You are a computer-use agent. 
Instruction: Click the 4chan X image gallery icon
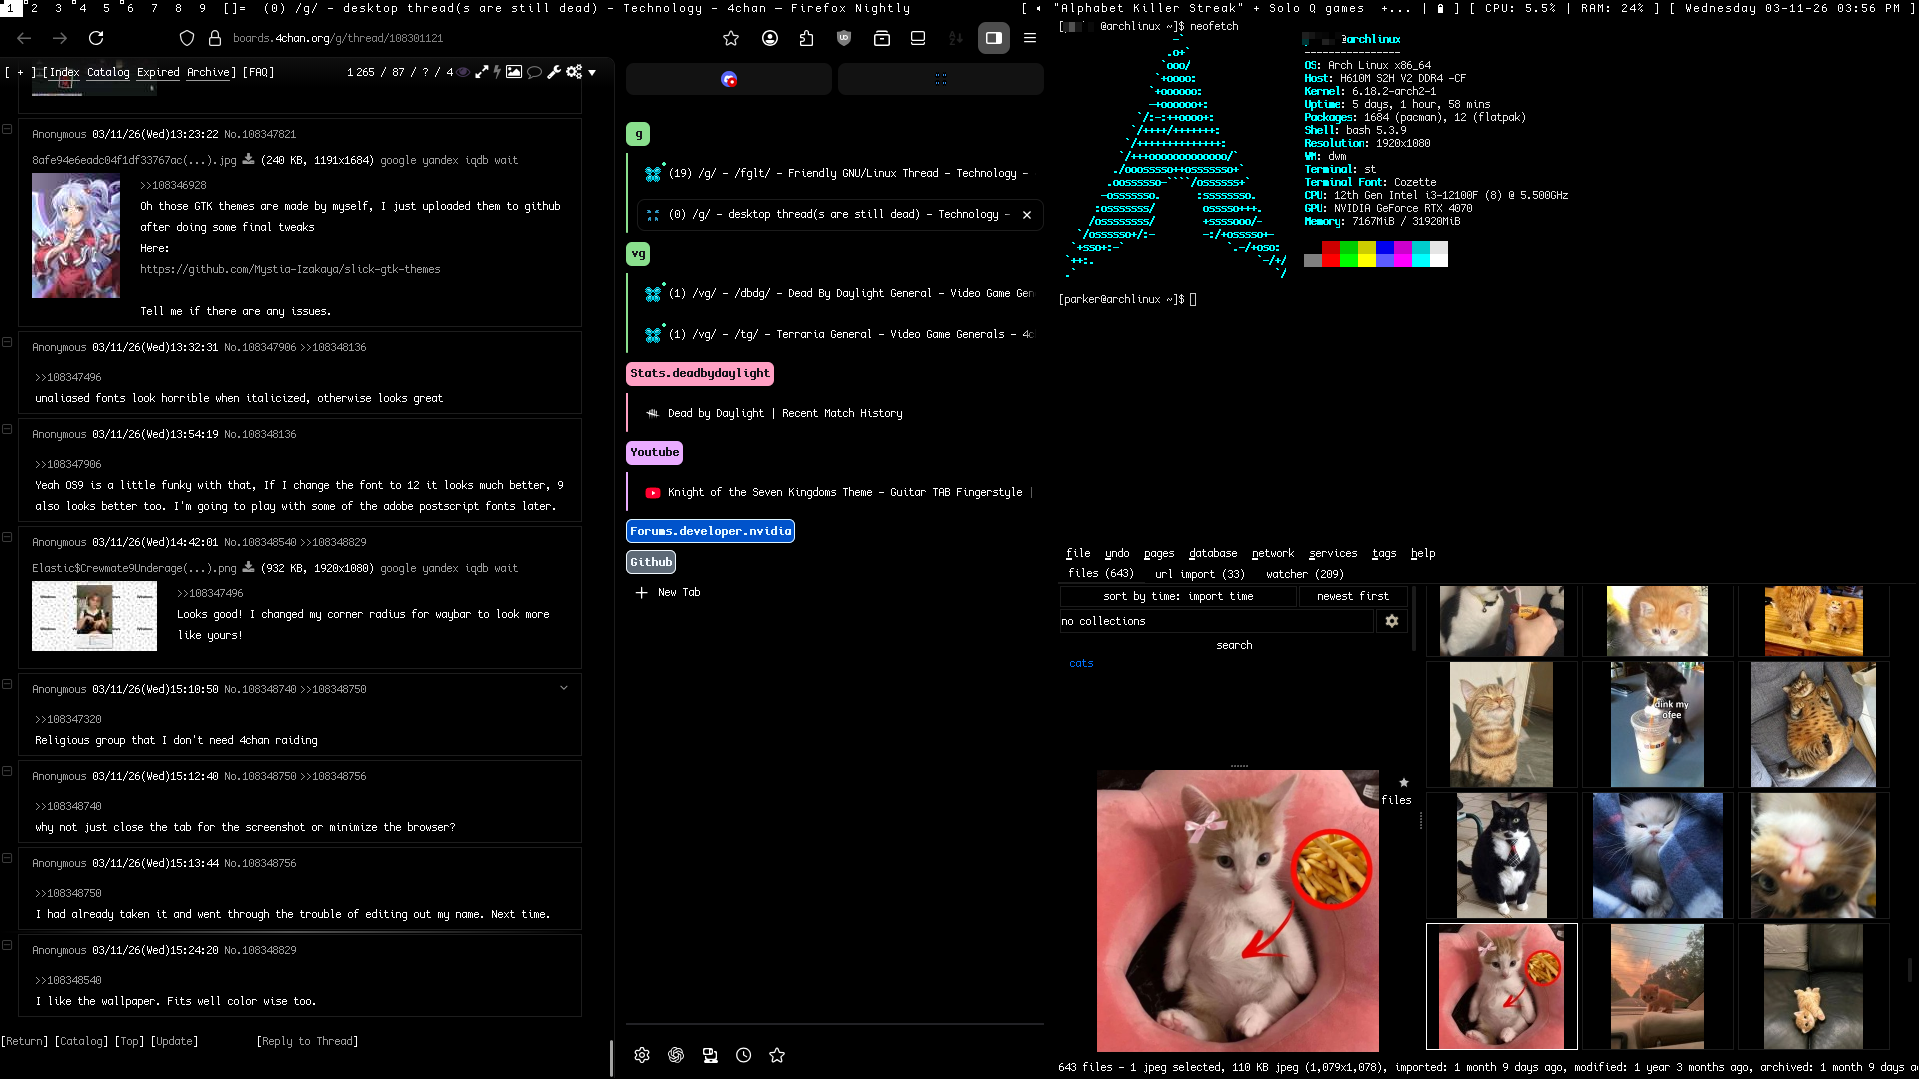pyautogui.click(x=514, y=72)
